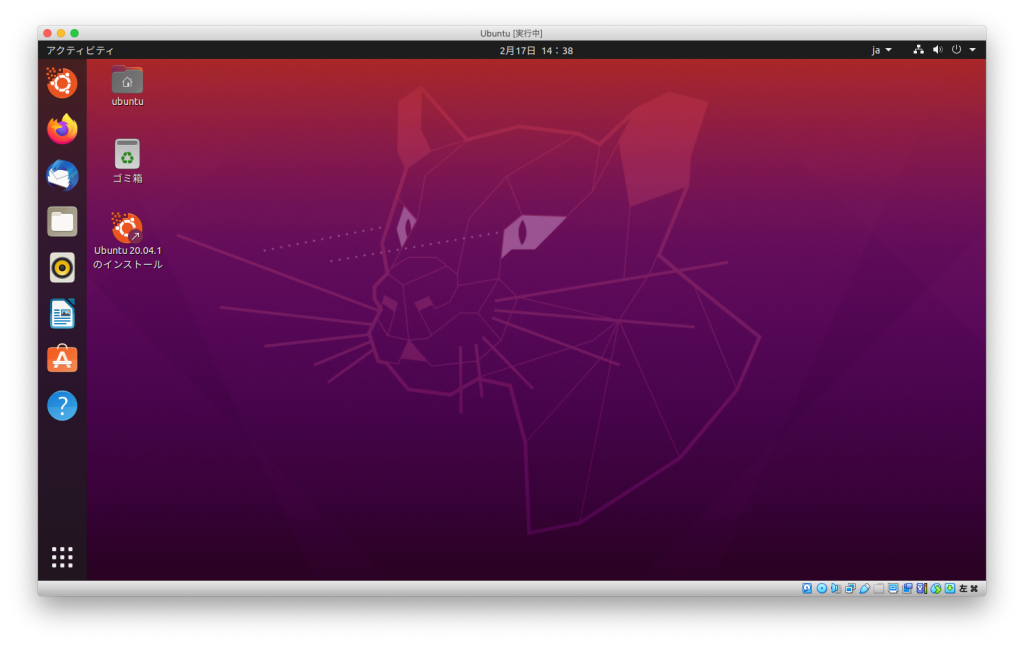Open the power status dropdown

tap(957, 49)
